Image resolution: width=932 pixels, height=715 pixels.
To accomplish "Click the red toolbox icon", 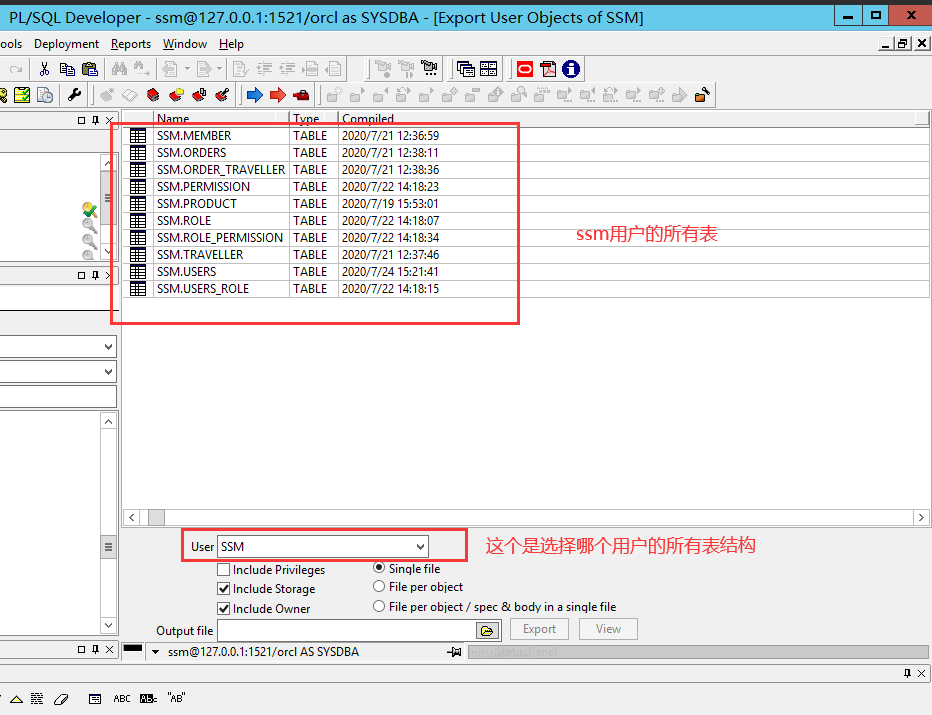I will point(301,95).
